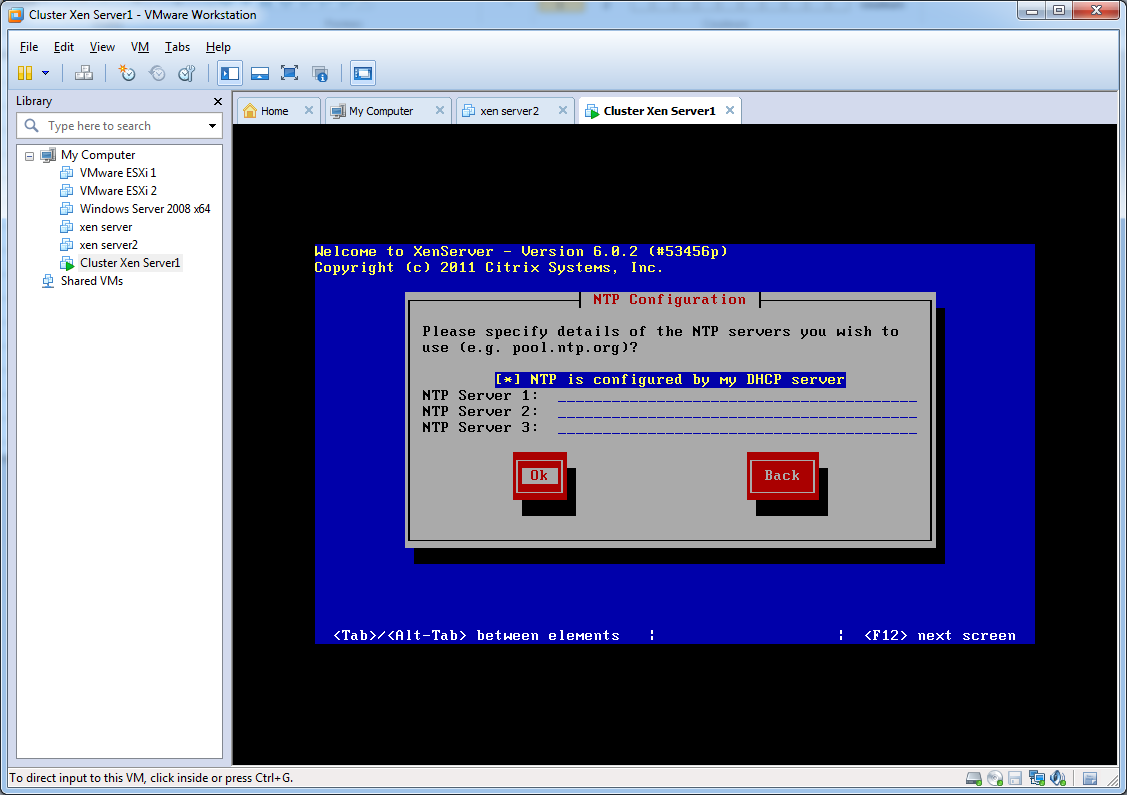
Task: Toggle the Show Library sidebar button
Action: (230, 73)
